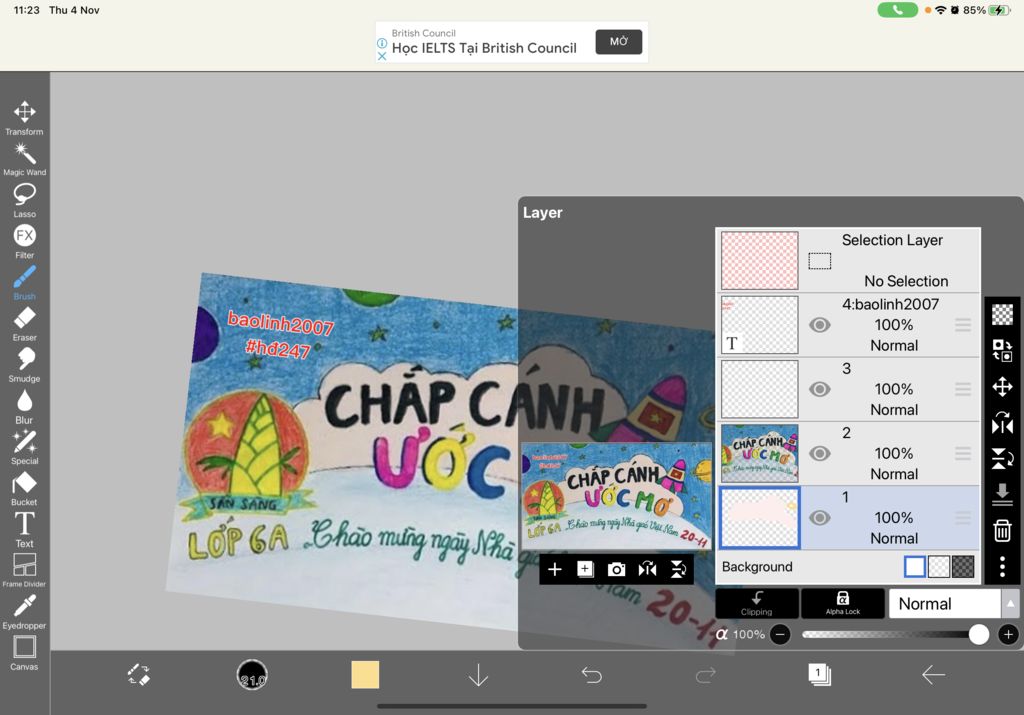Merge layer down with the down-arrow icon
Viewport: 1024px width, 715px height.
coord(1002,494)
